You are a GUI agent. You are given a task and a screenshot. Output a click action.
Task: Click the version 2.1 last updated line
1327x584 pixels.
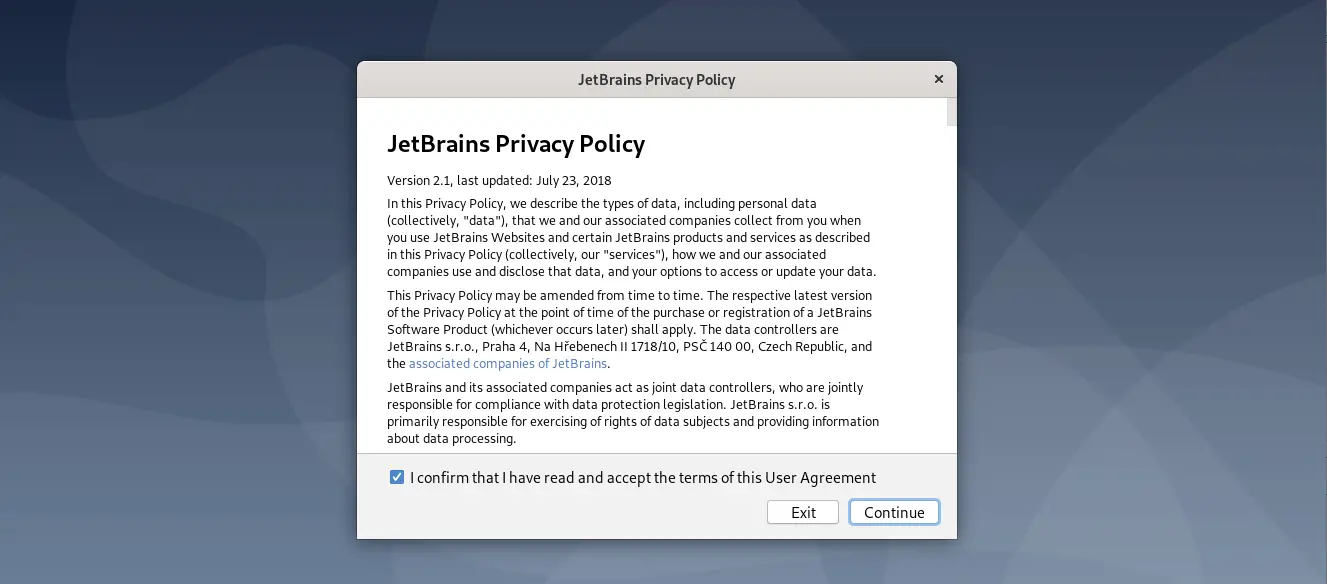pyautogui.click(x=499, y=181)
